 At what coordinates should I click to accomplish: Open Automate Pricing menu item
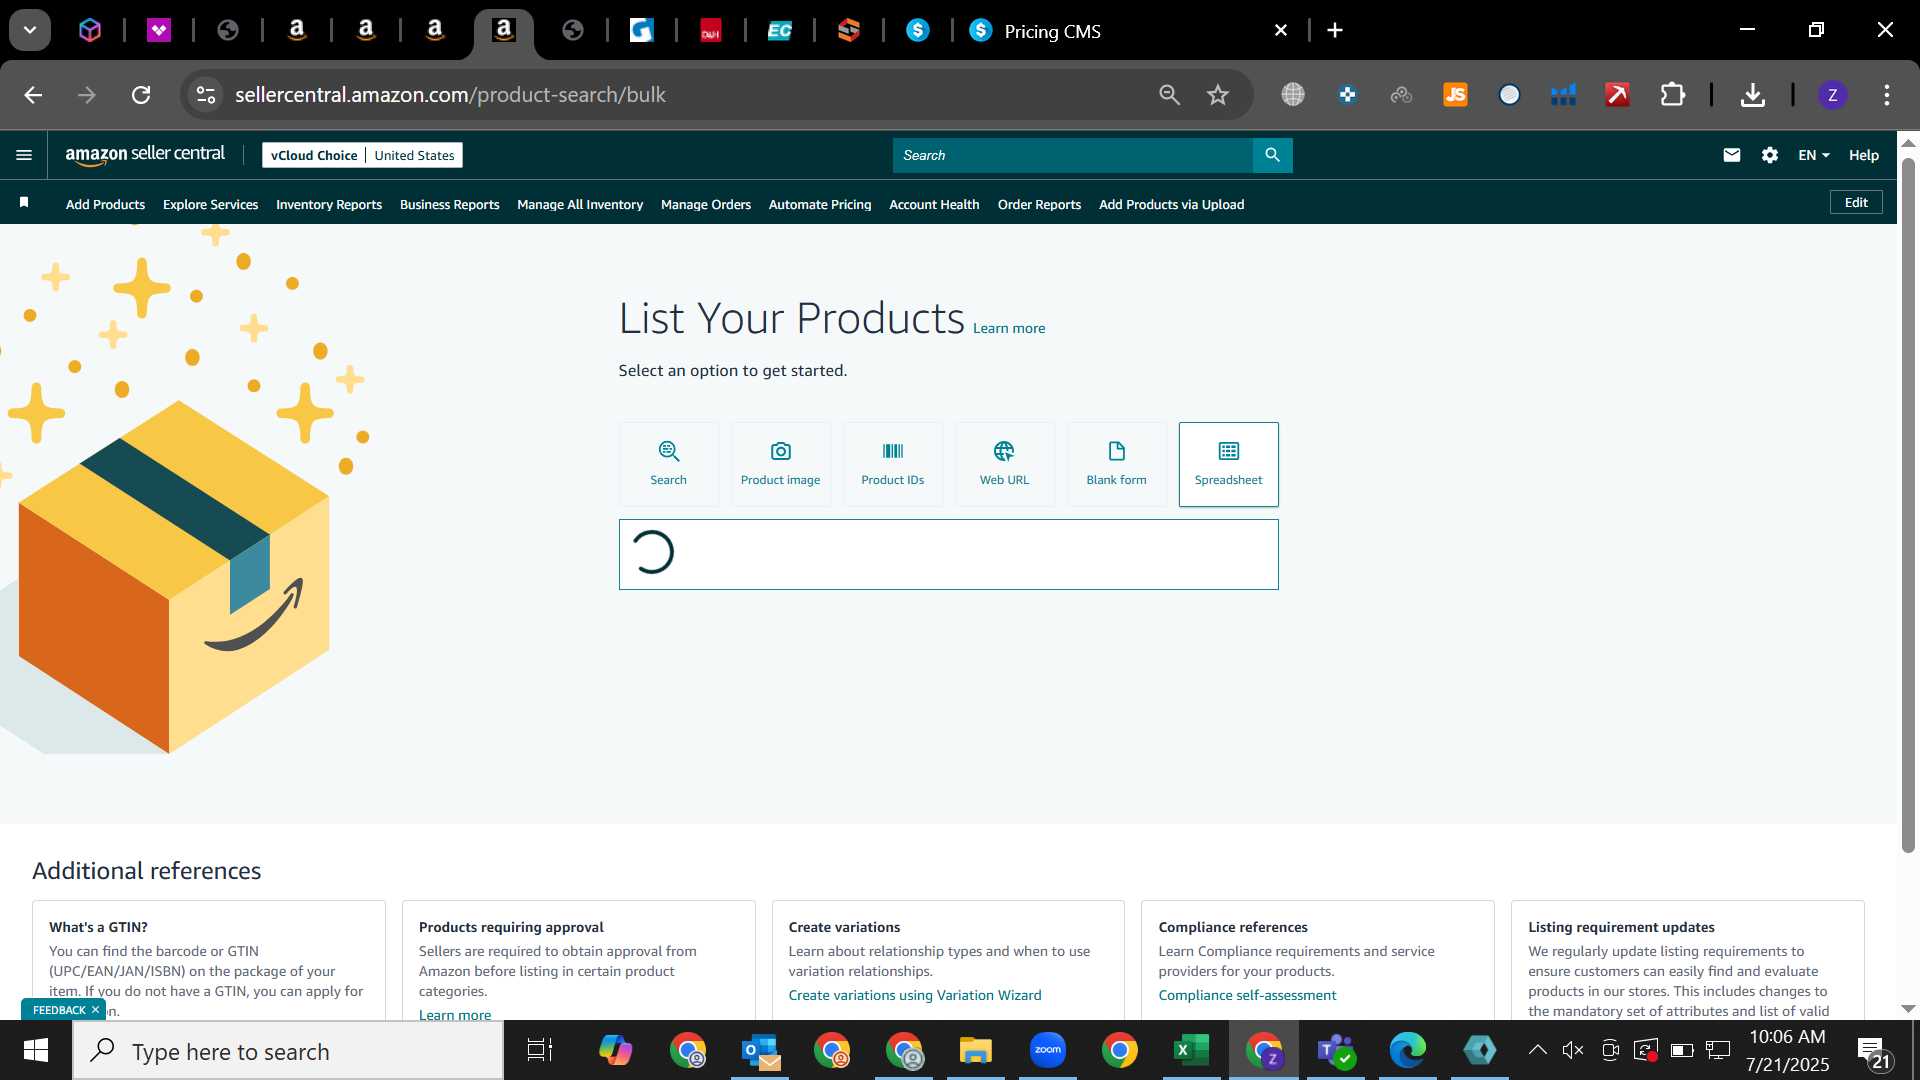point(820,204)
